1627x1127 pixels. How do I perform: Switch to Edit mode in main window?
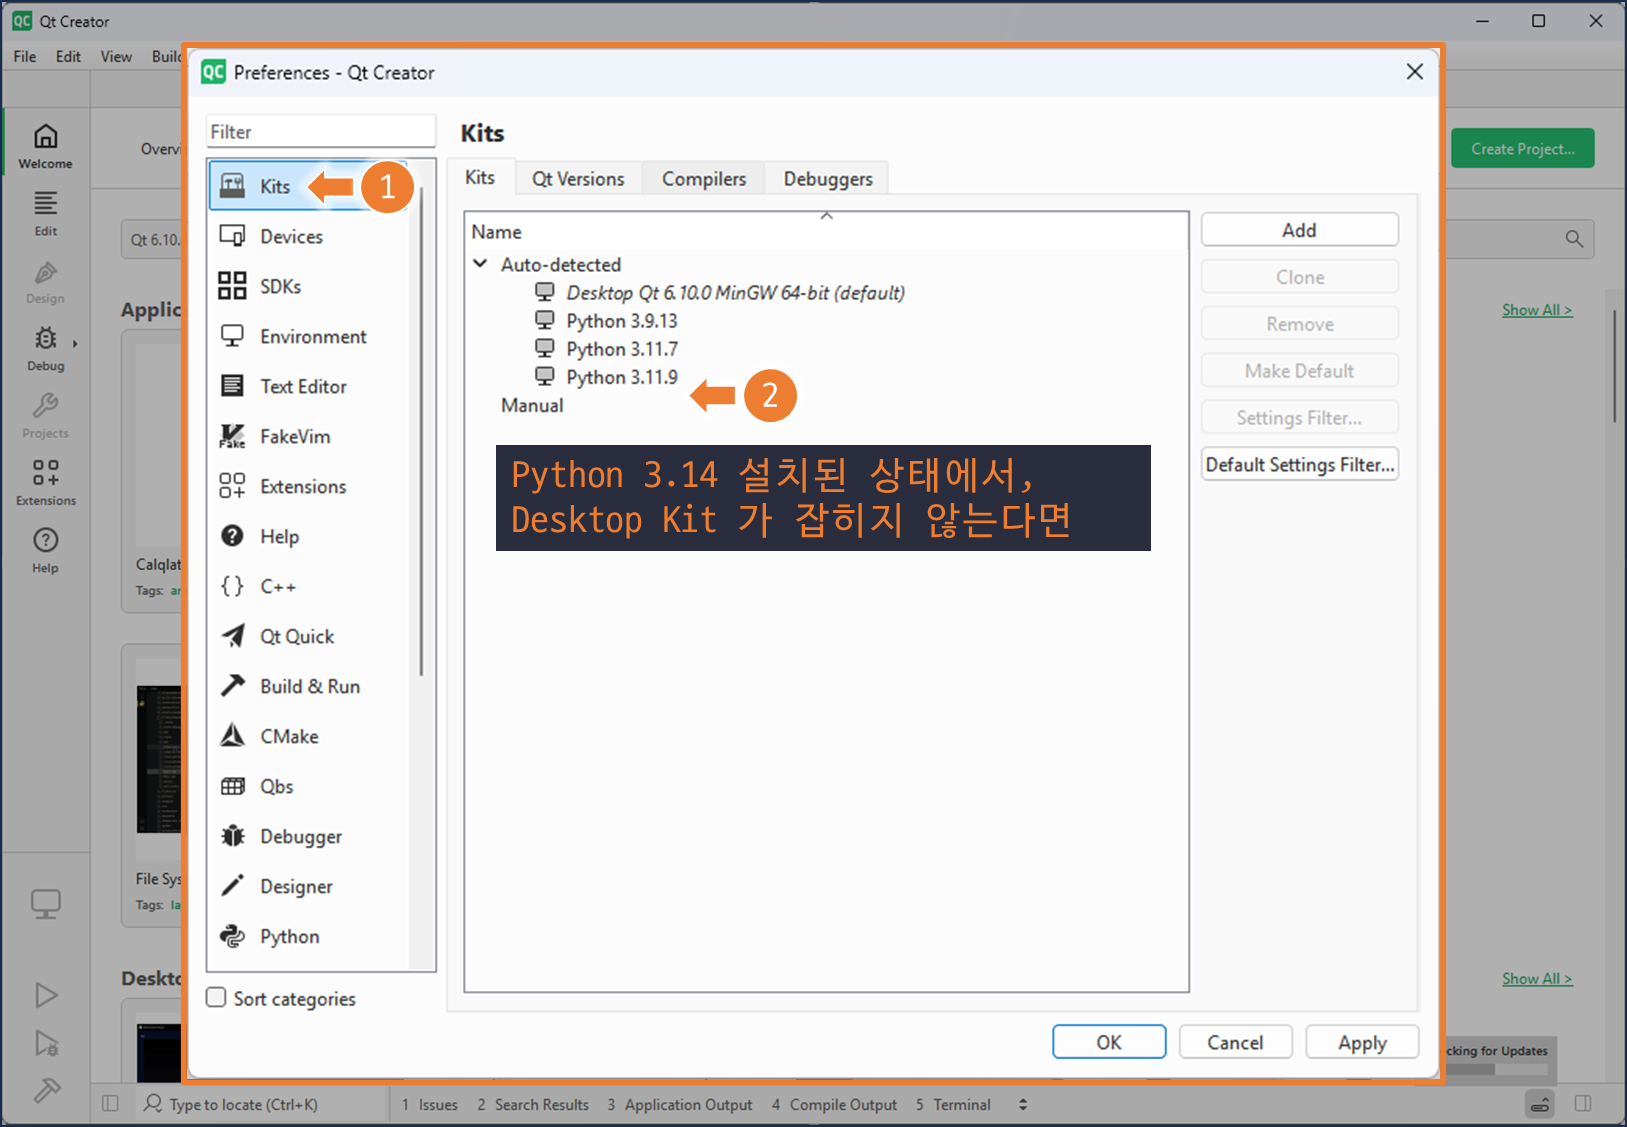(46, 213)
